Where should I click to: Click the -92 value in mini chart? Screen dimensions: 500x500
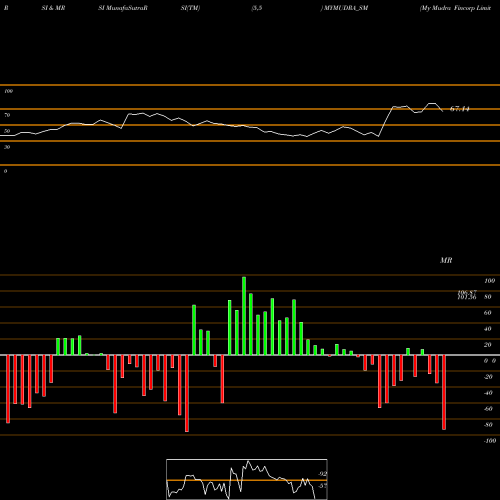point(322,474)
